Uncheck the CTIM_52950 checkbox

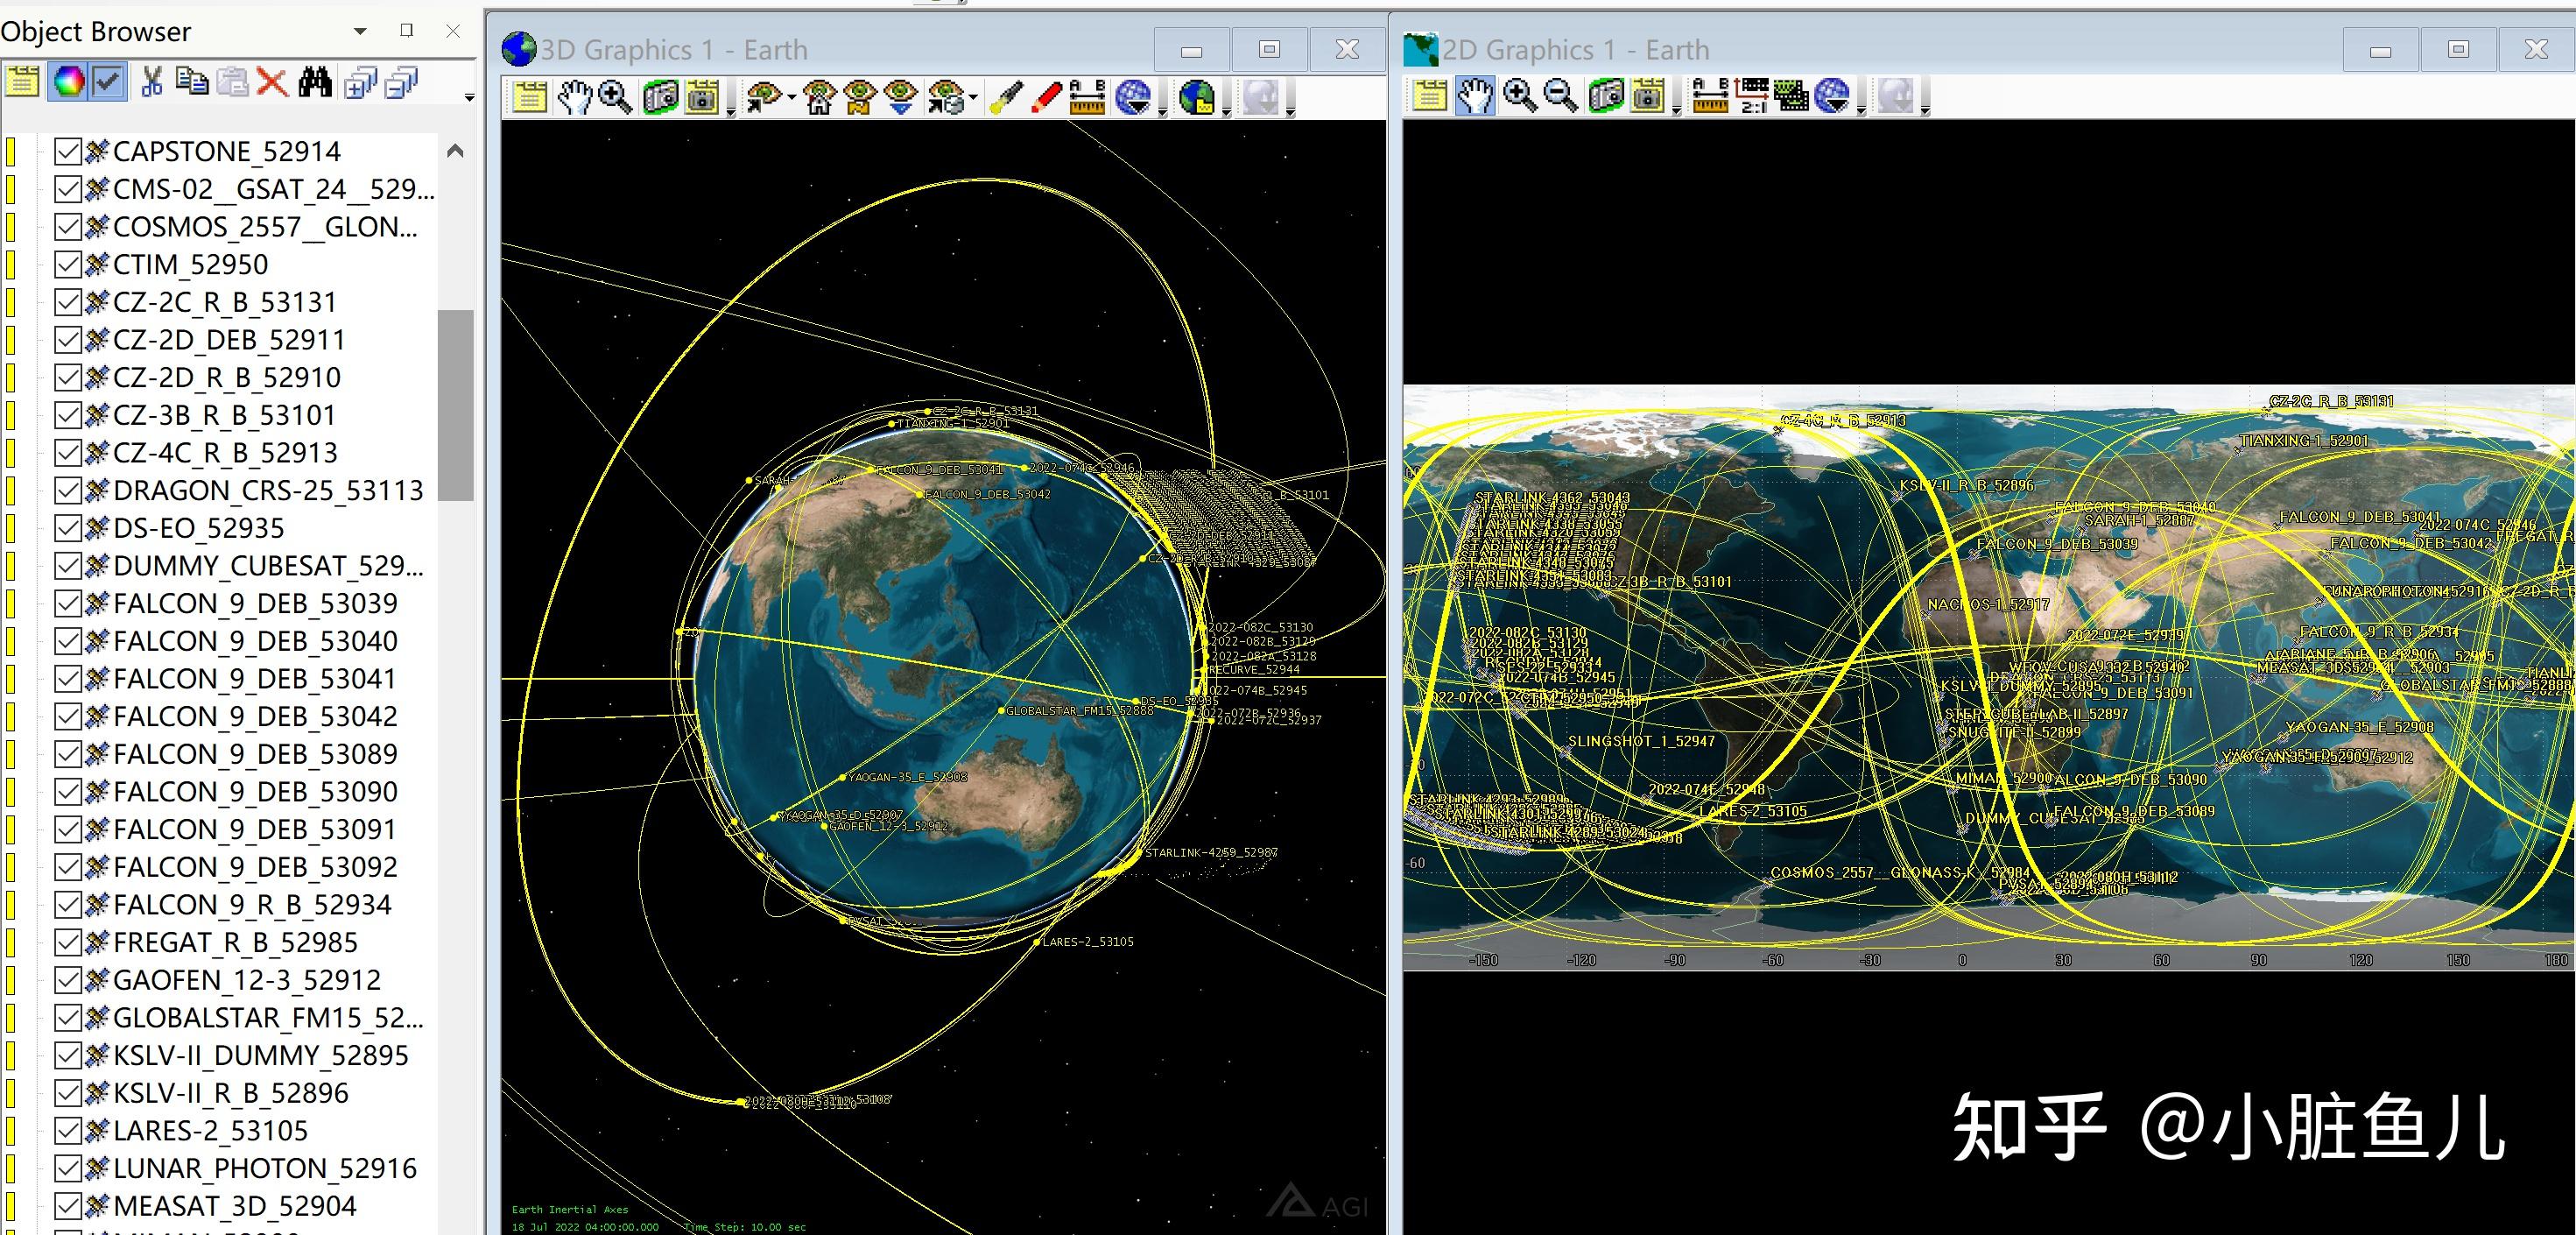pos(68,265)
